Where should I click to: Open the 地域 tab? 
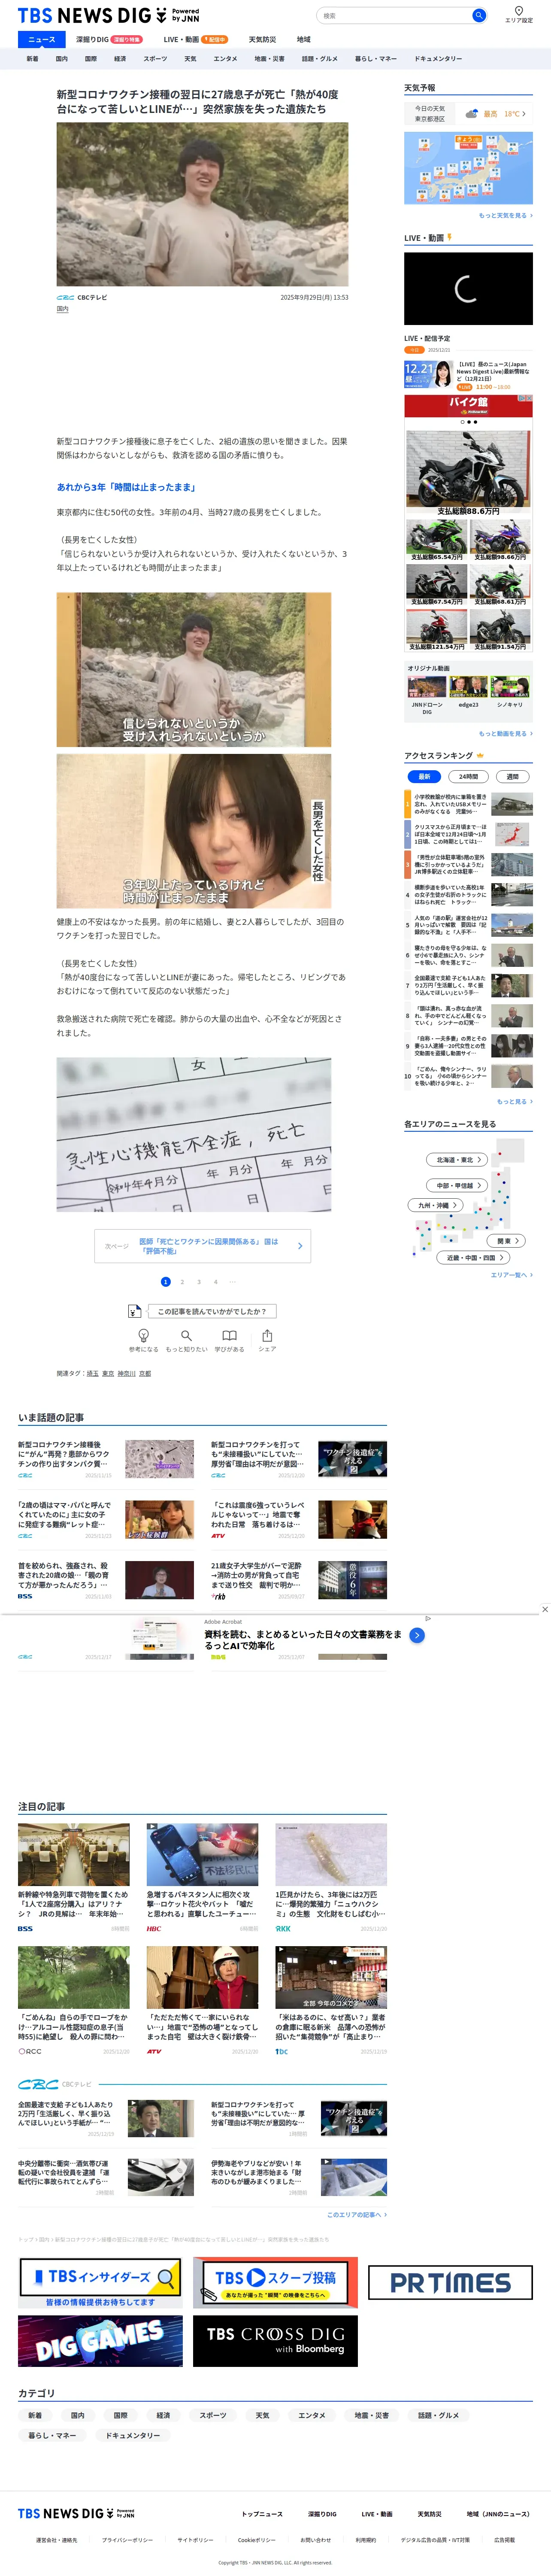[304, 40]
